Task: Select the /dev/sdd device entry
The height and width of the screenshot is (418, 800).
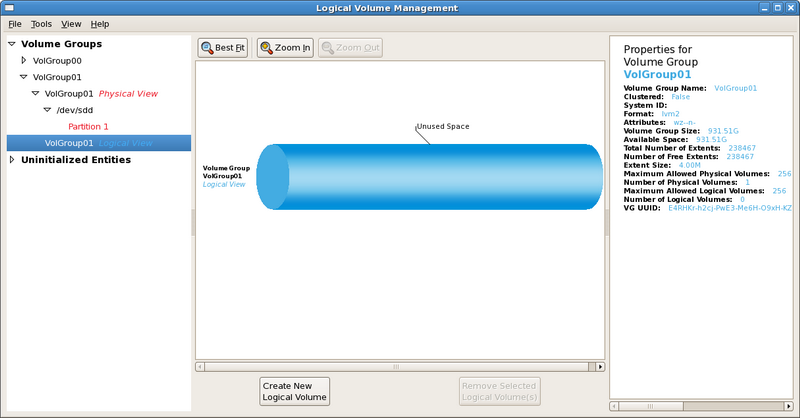Action: (74, 110)
